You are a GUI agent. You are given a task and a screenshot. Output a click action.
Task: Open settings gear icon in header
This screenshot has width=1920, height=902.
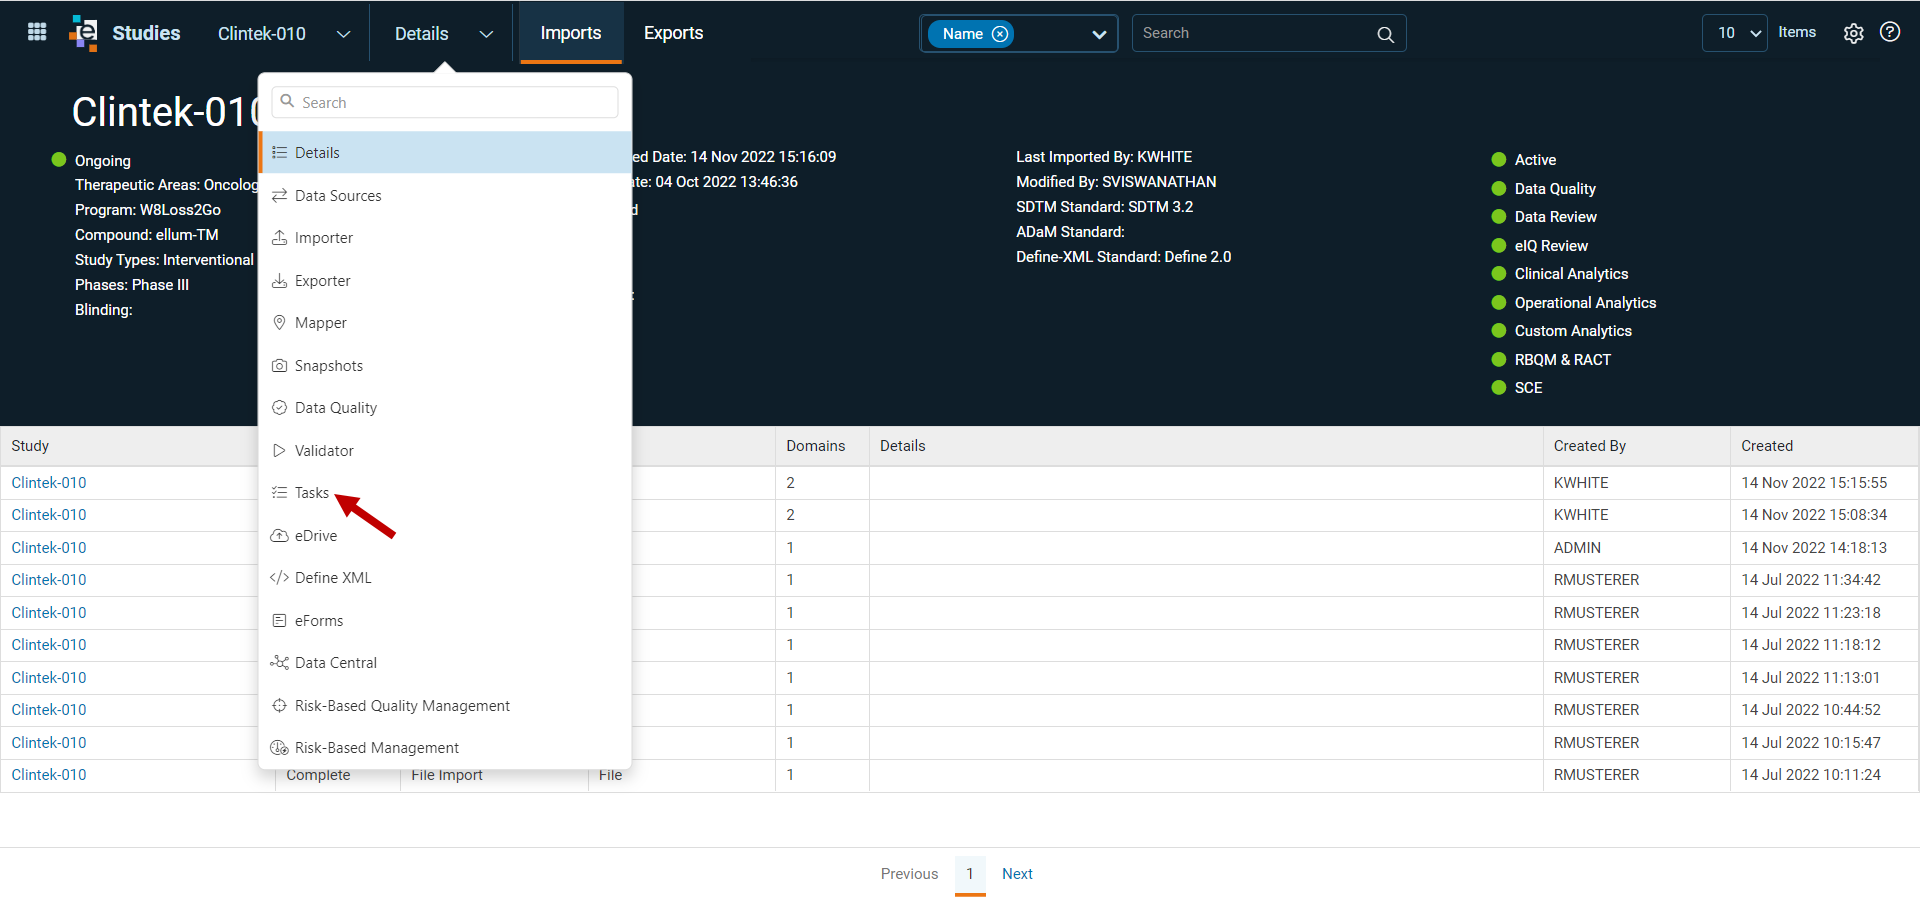click(x=1853, y=33)
